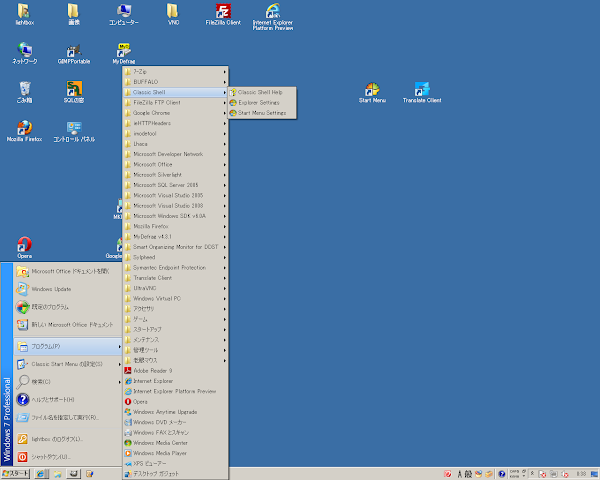
Task: Launch Windows Anytime Upgrade
Action: point(176,412)
